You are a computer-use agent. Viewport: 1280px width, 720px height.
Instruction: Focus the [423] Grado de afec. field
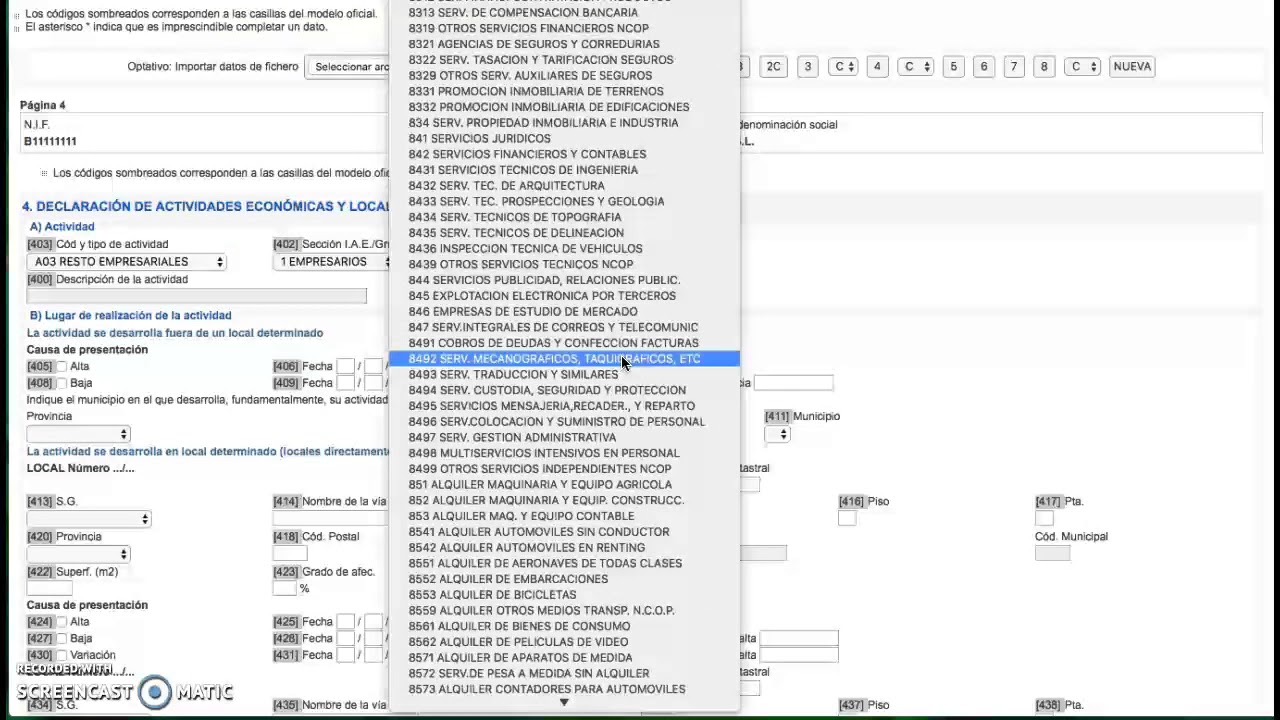coord(284,588)
